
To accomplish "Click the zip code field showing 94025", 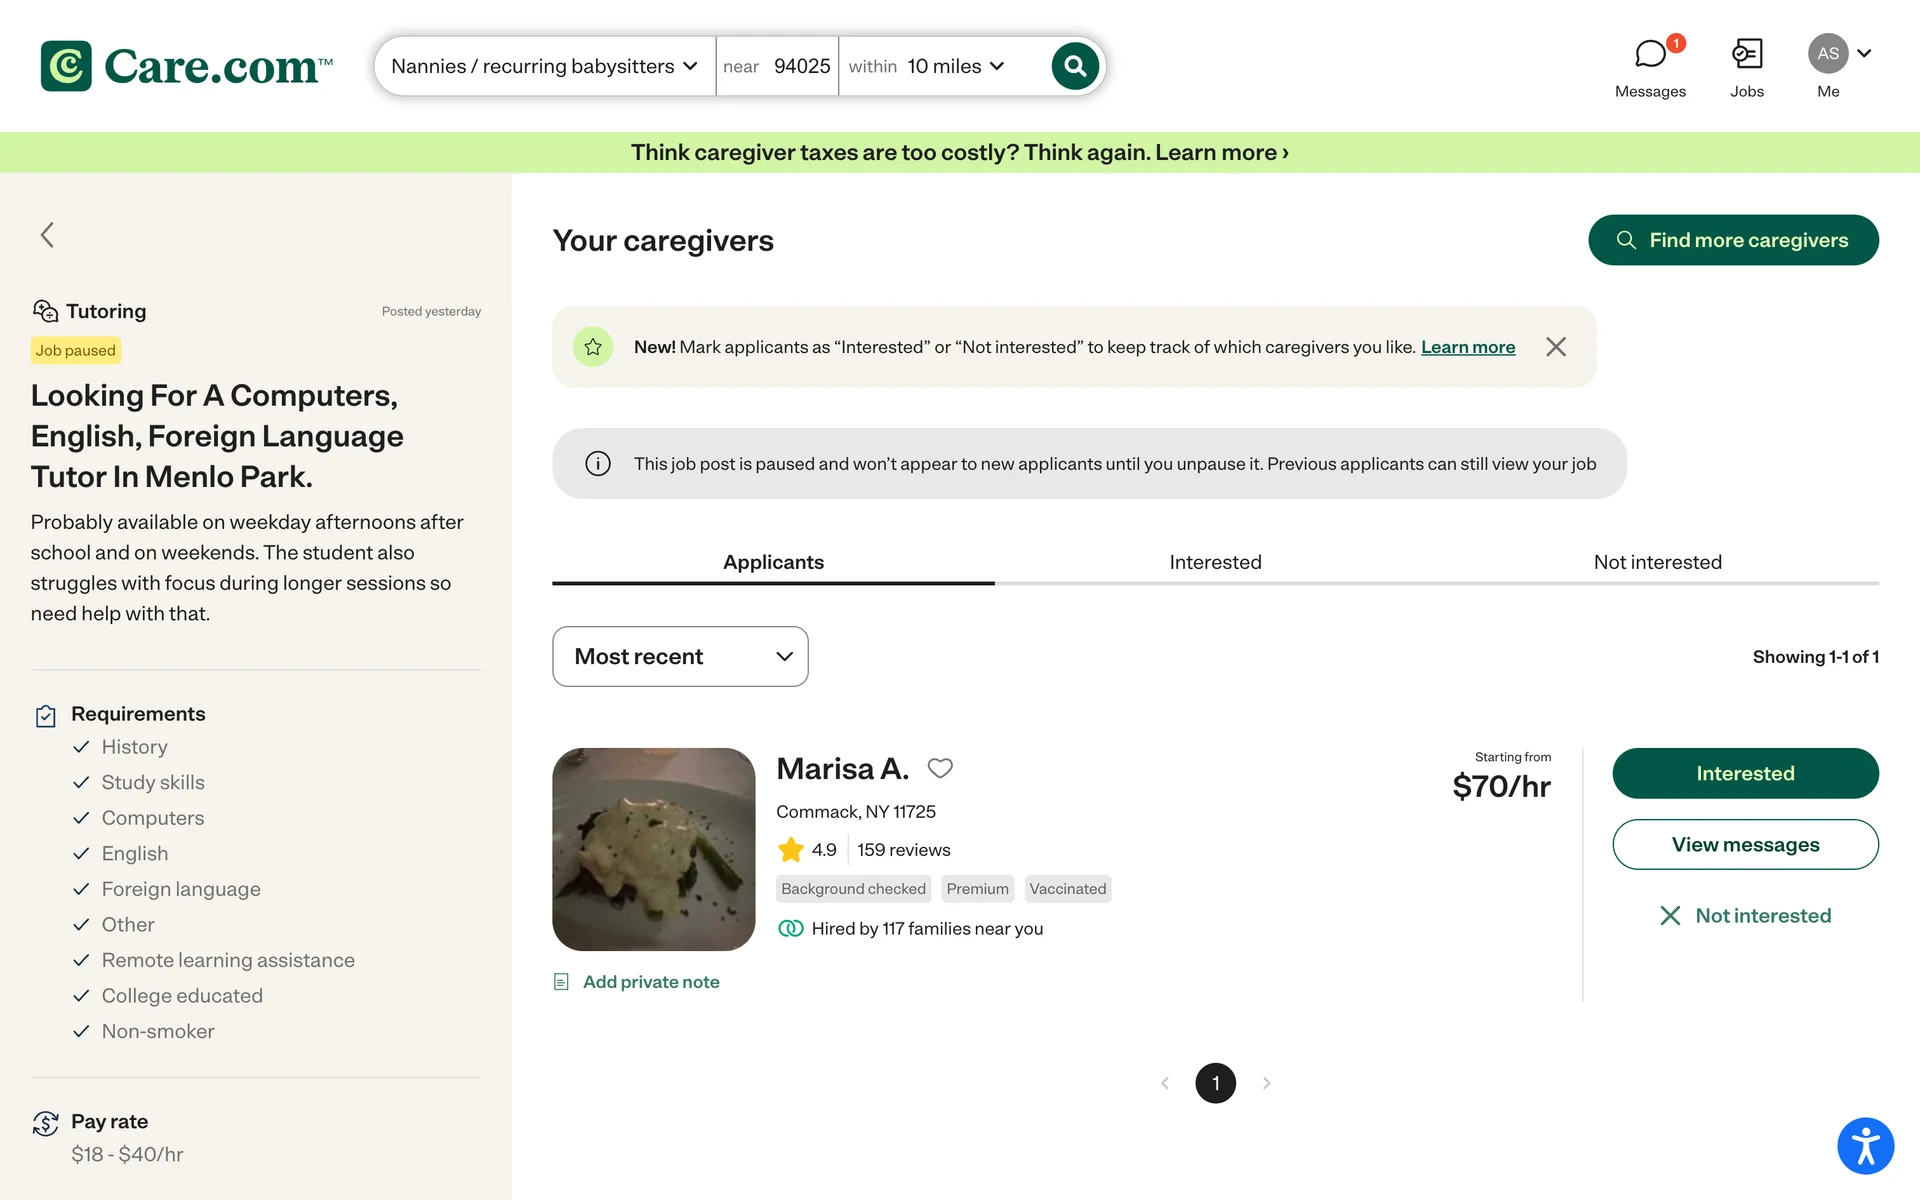I will [801, 66].
